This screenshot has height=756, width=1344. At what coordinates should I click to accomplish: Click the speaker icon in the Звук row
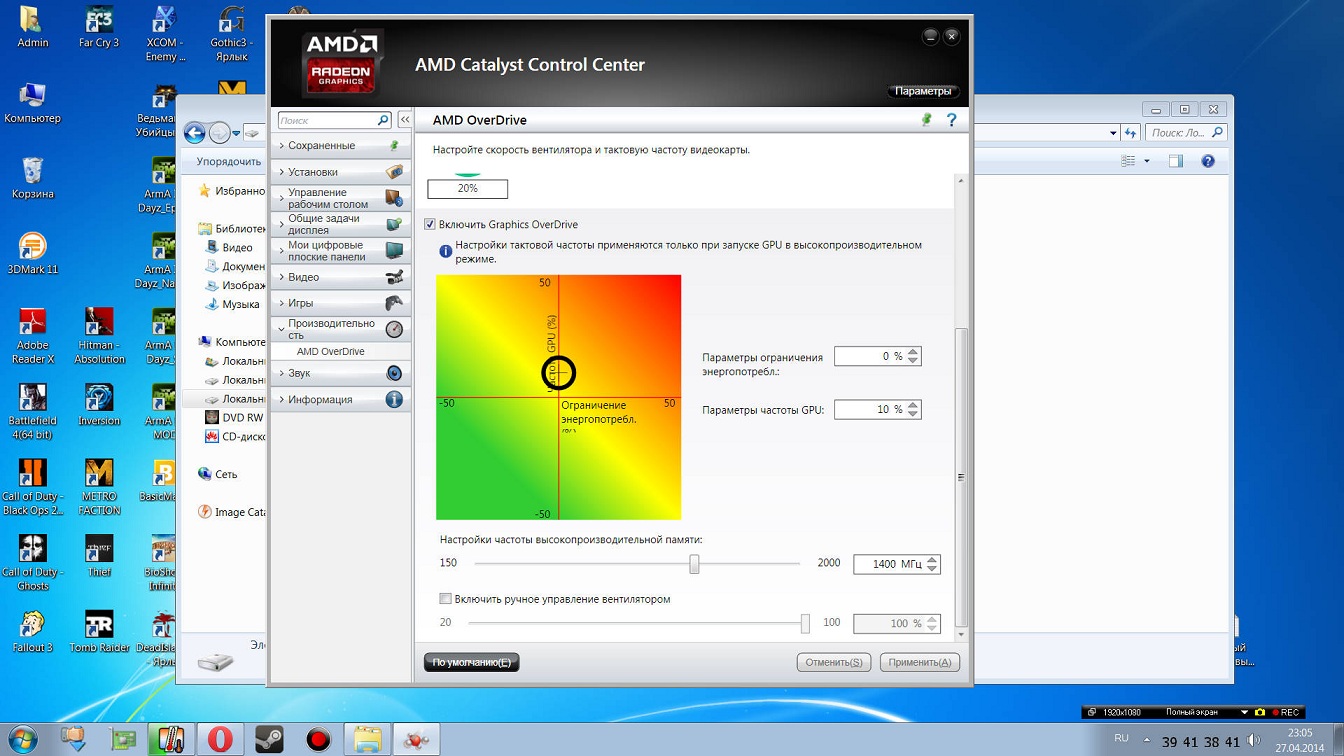[x=394, y=373]
